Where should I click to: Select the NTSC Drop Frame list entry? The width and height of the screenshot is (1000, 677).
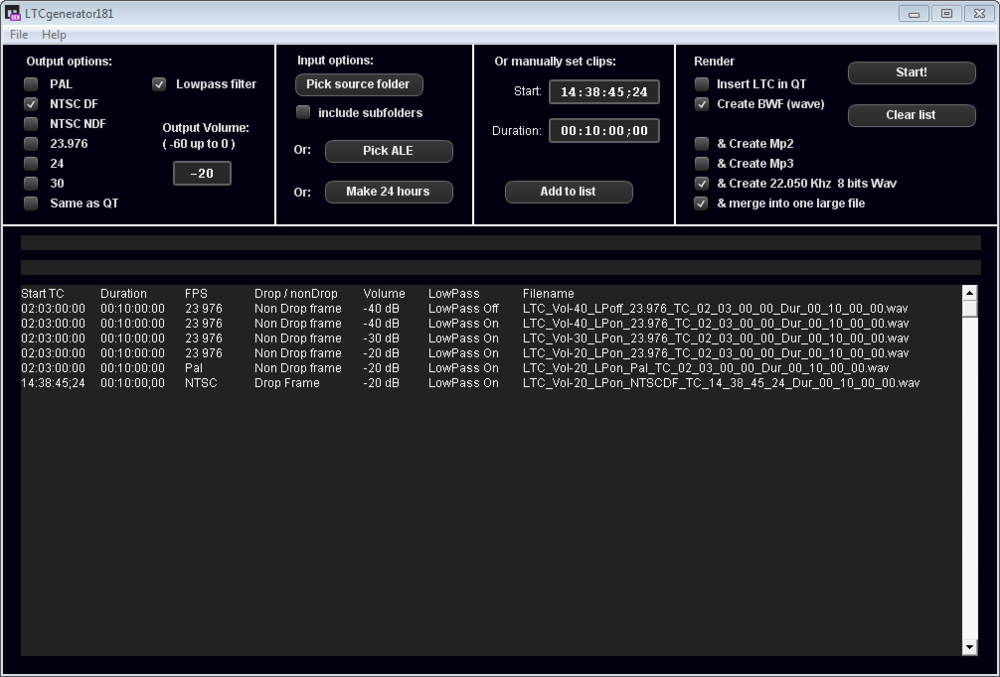point(470,383)
